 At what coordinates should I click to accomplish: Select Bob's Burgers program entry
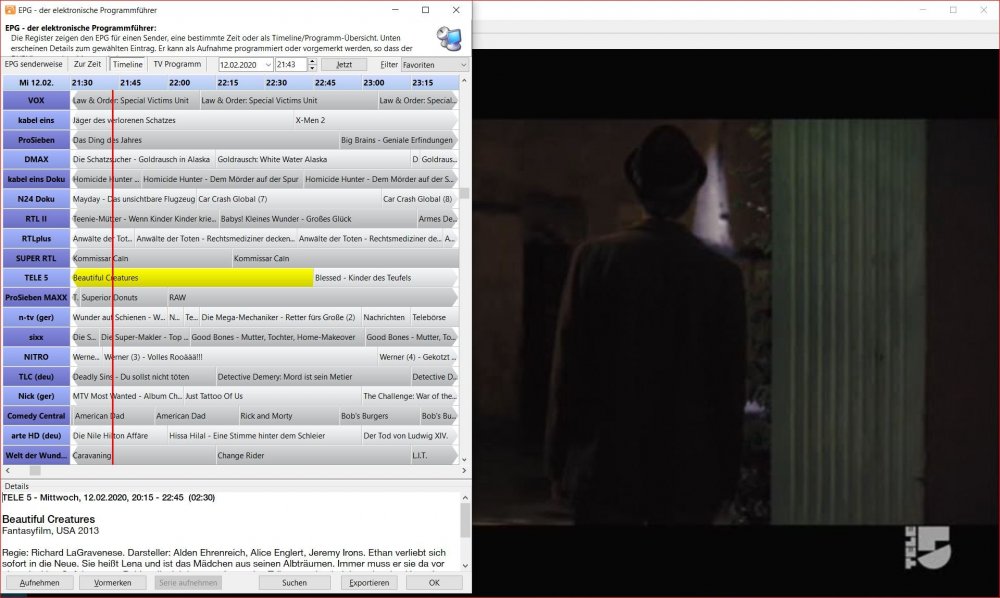(379, 416)
